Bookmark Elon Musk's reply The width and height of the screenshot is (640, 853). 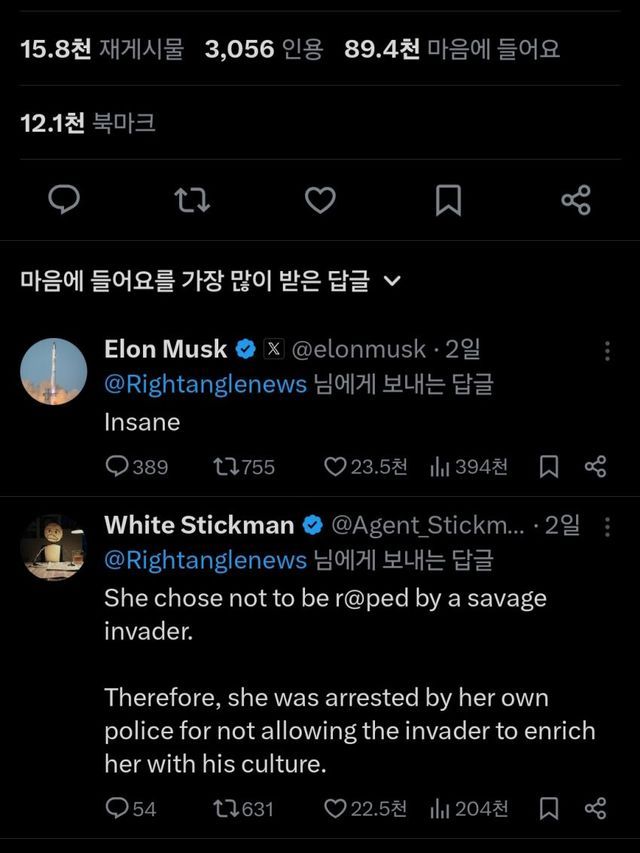pyautogui.click(x=548, y=466)
